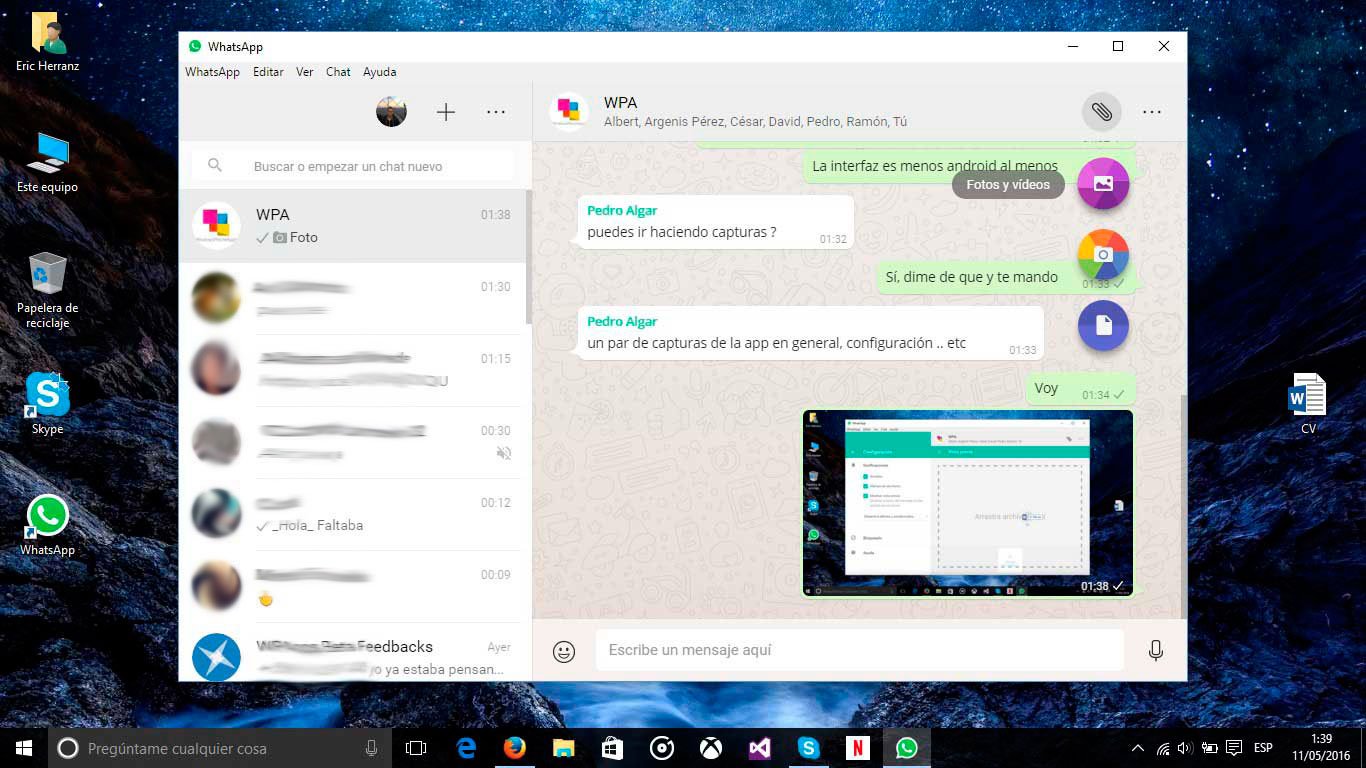Open Visual Studio from the taskbar
Image resolution: width=1366 pixels, height=768 pixels.
[760, 748]
